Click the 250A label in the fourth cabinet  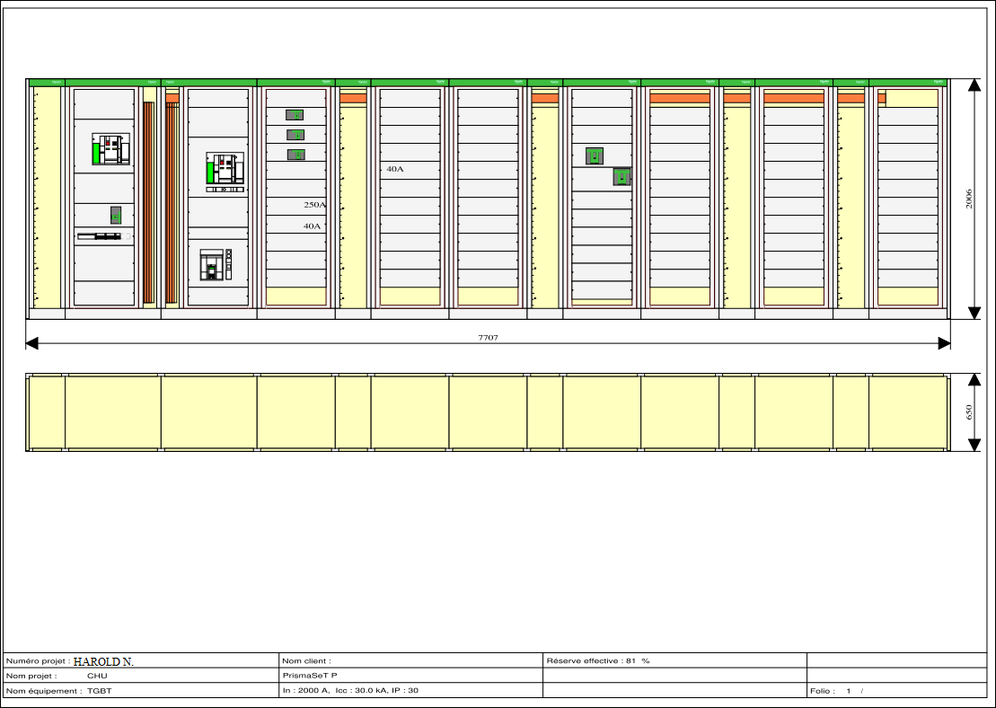[x=314, y=205]
